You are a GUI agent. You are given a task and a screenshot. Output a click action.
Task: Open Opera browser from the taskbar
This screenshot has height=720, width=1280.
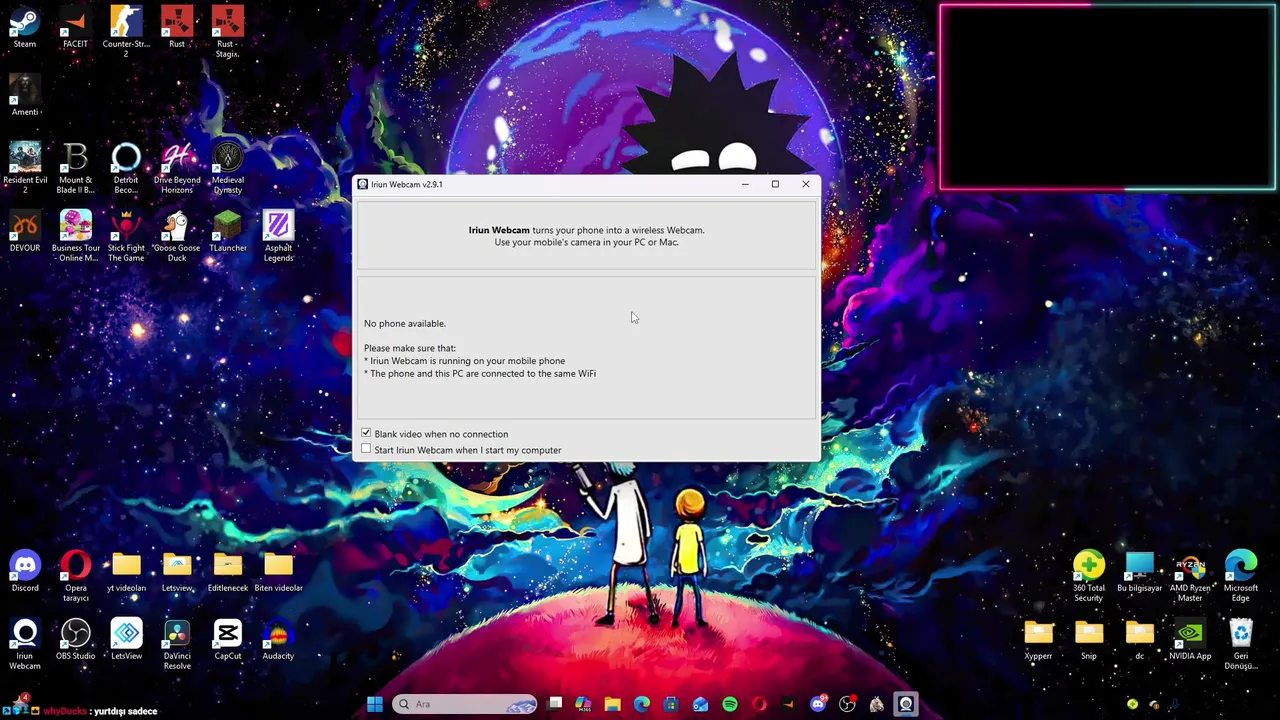click(759, 704)
